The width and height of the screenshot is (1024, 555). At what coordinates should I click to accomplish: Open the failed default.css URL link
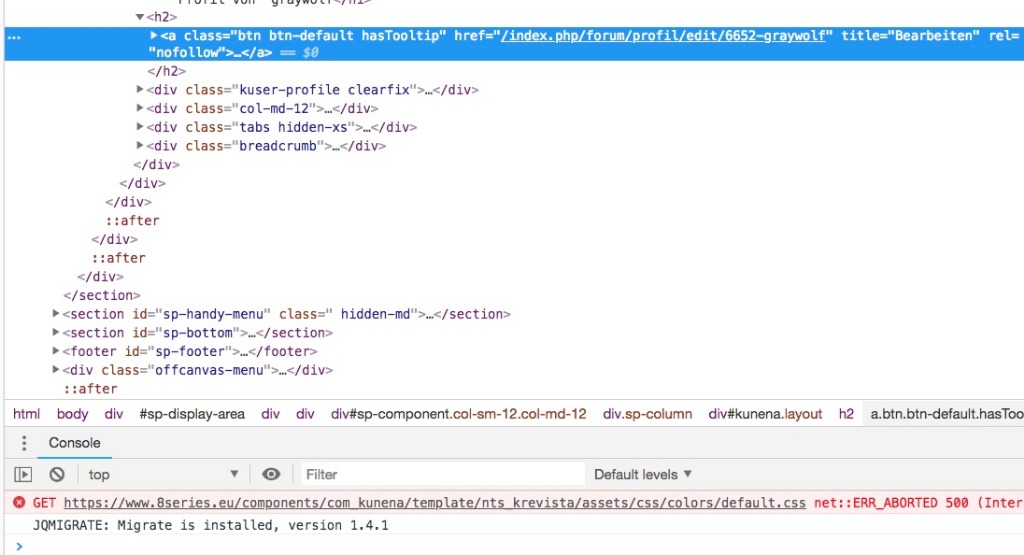coord(434,503)
